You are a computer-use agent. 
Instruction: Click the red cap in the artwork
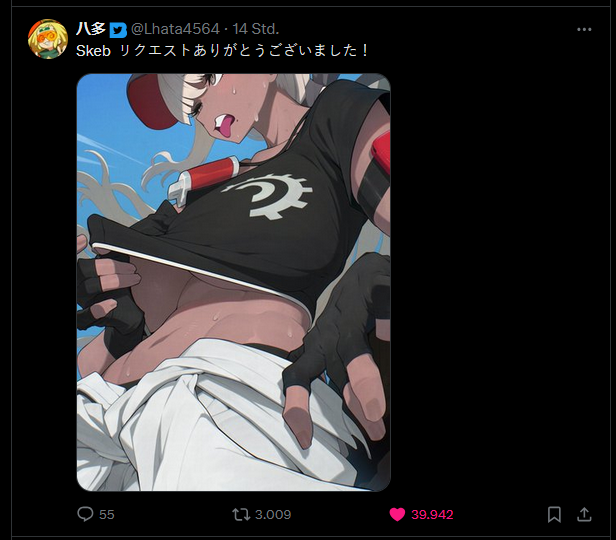153,102
